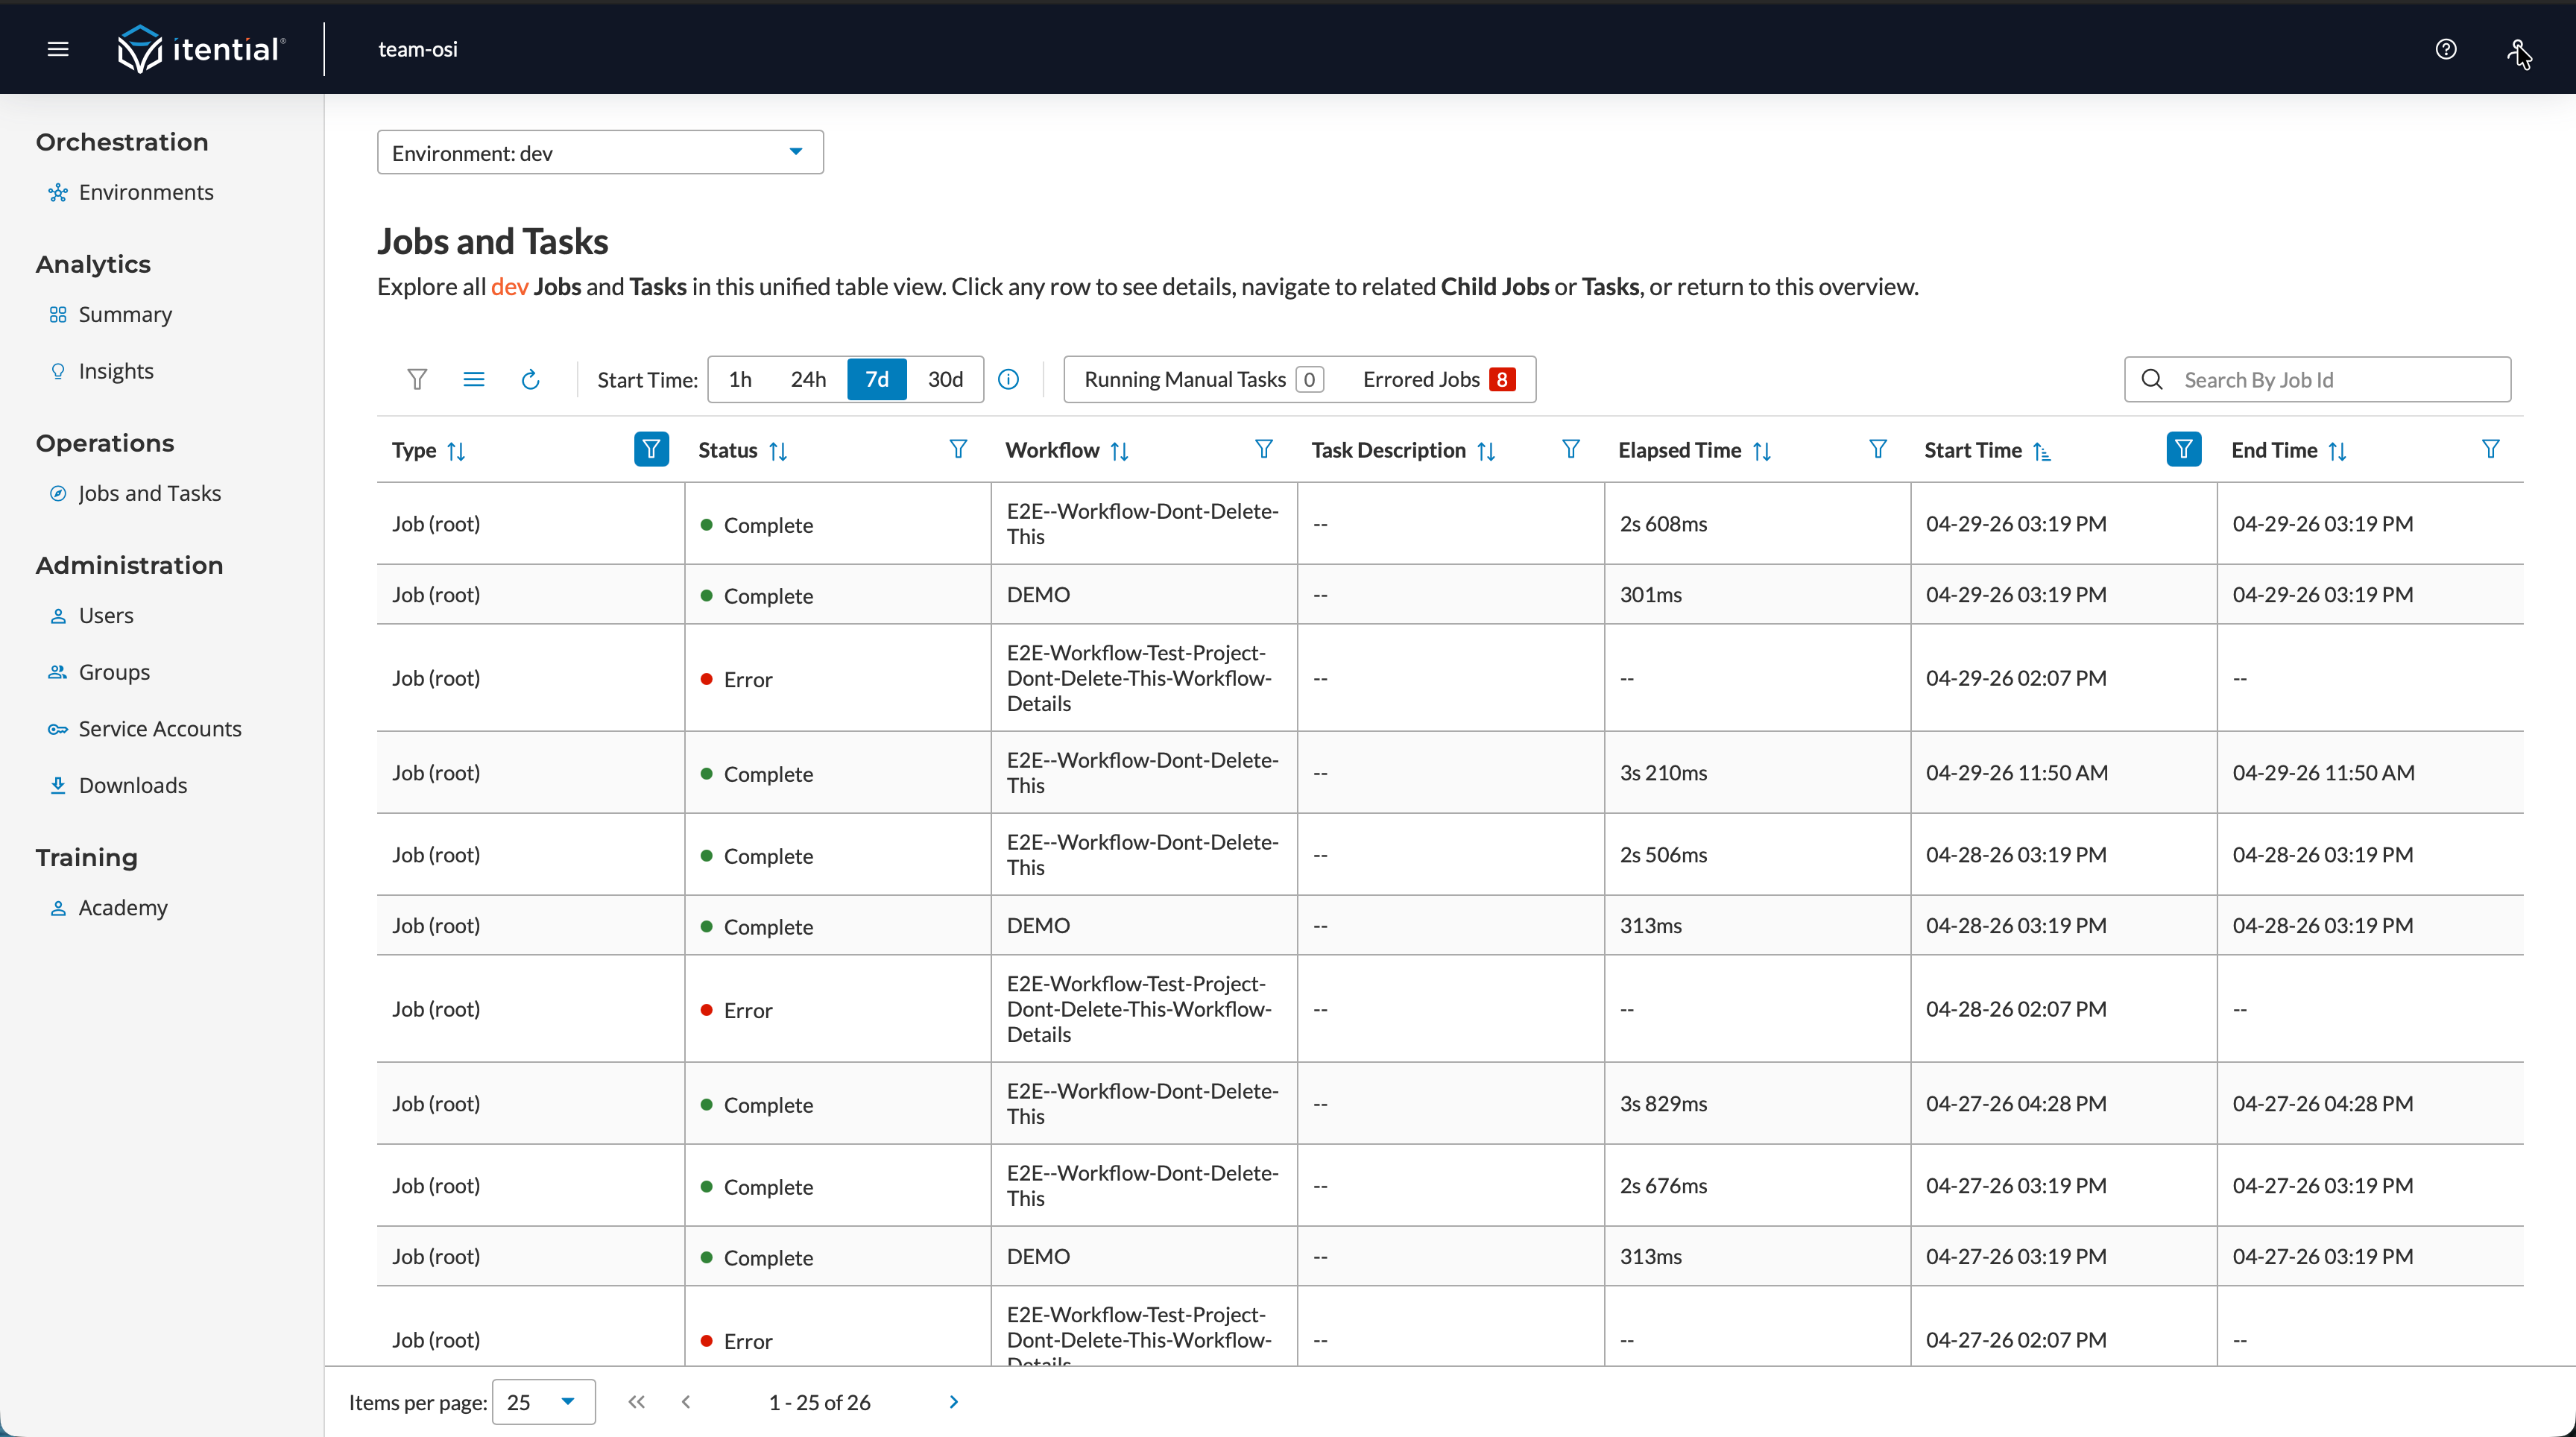2576x1437 pixels.
Task: Click the Elapsed Time cell 2s 676ms
Action: [1758, 1185]
